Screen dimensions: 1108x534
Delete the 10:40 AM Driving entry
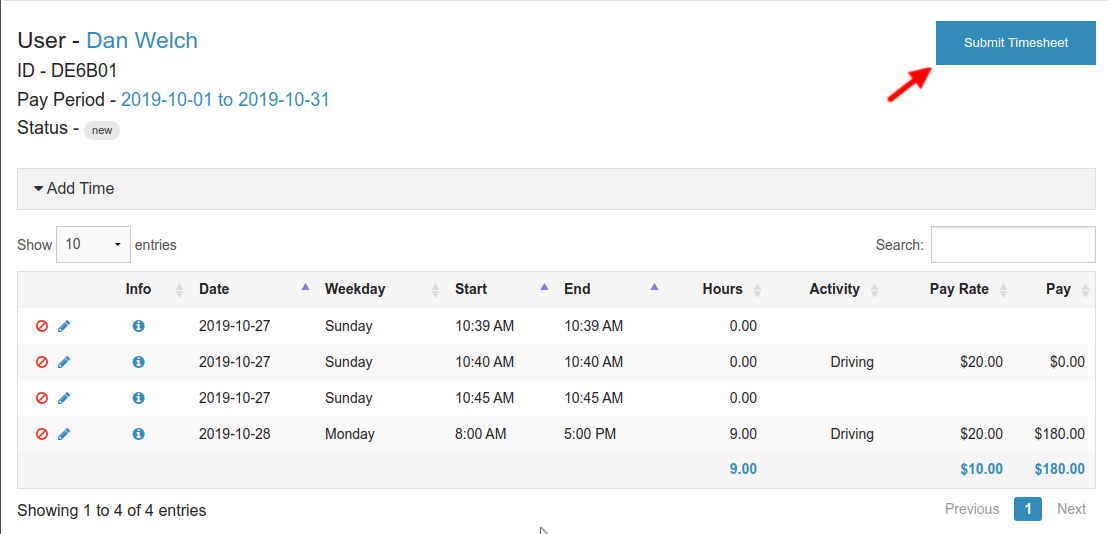point(42,362)
